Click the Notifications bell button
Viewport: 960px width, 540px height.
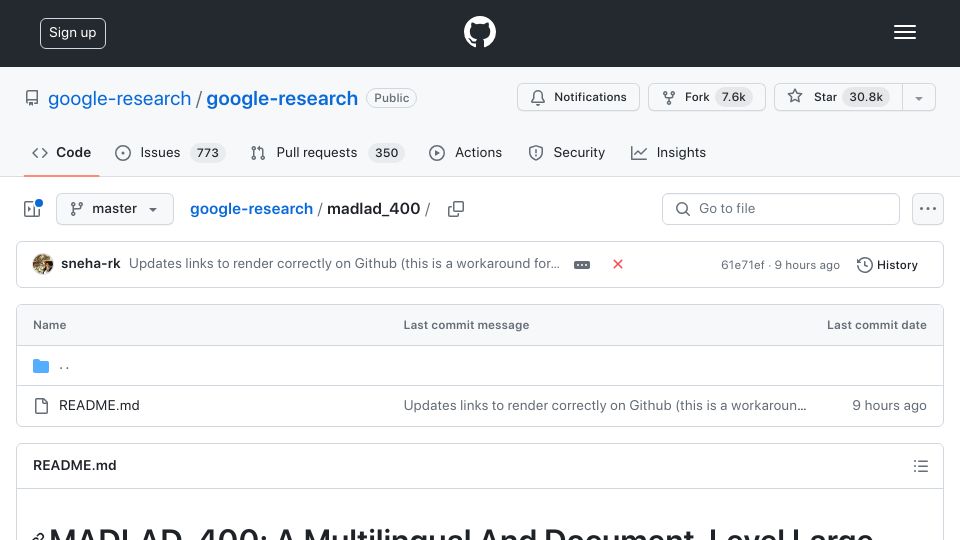pyautogui.click(x=578, y=97)
